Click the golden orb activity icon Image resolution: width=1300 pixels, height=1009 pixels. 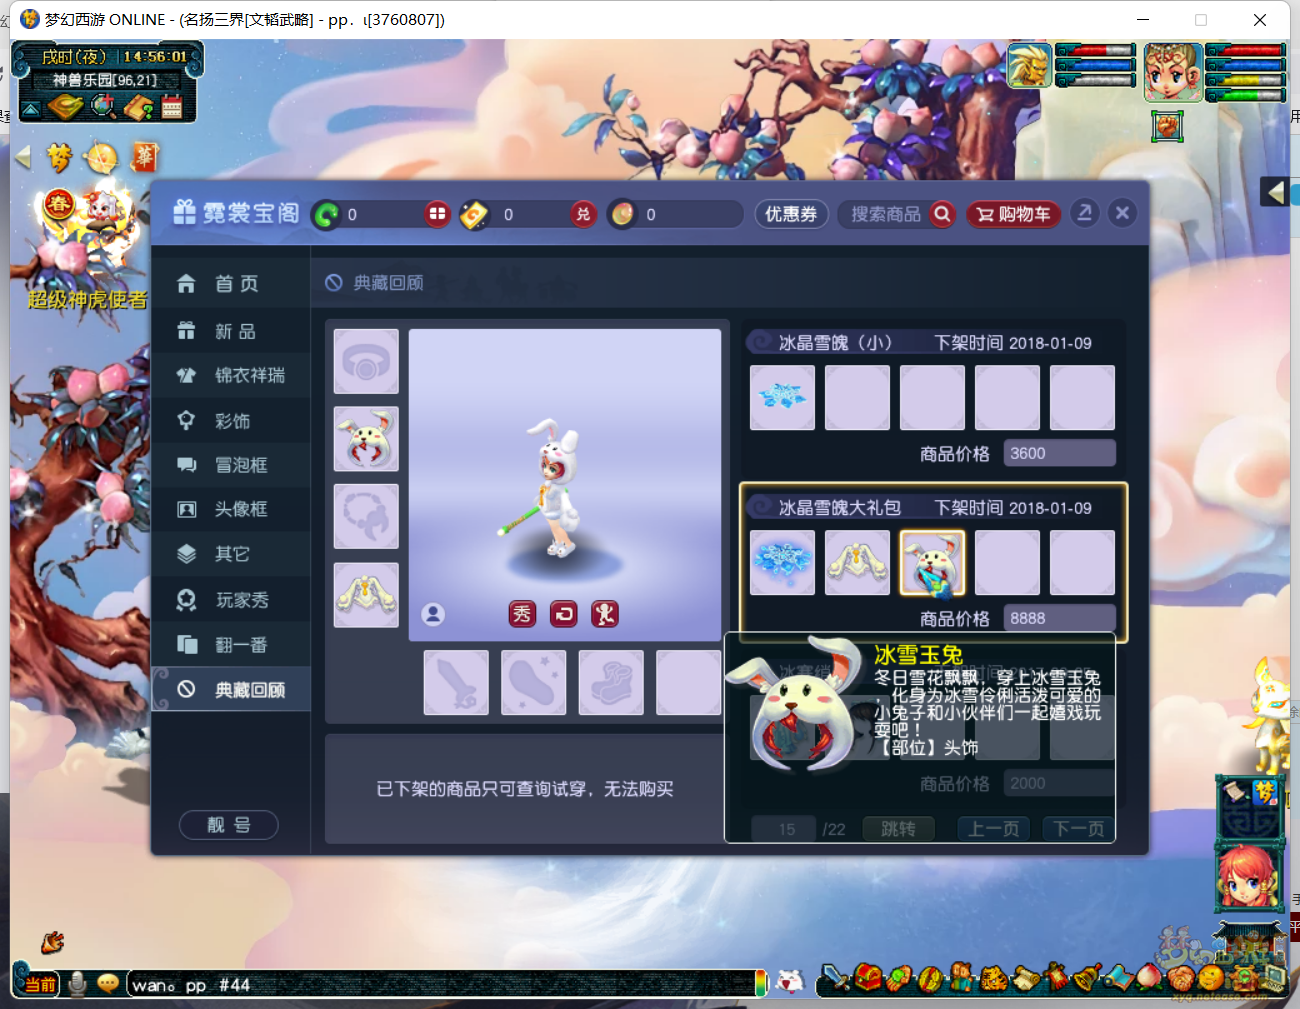102,157
